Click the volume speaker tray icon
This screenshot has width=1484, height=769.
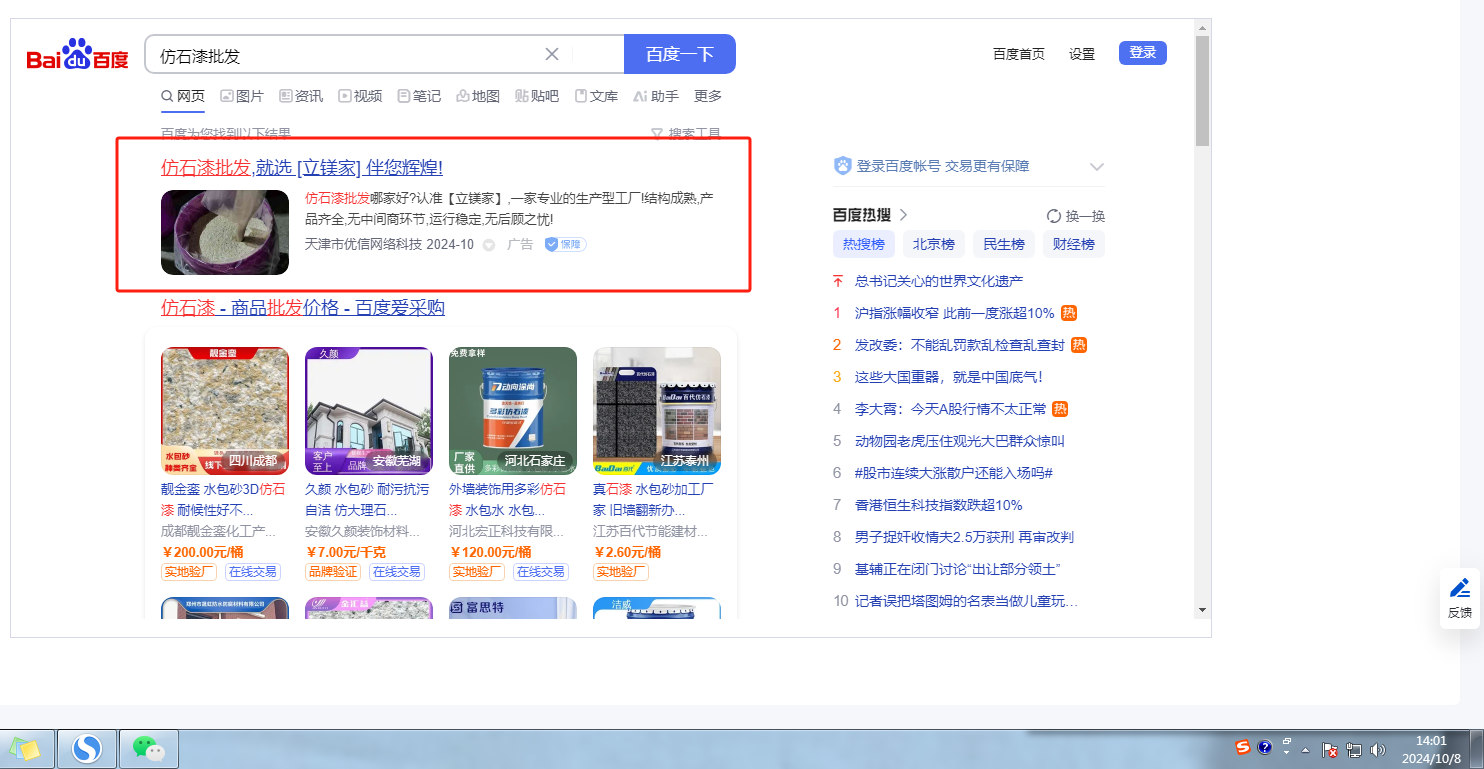pyautogui.click(x=1378, y=749)
